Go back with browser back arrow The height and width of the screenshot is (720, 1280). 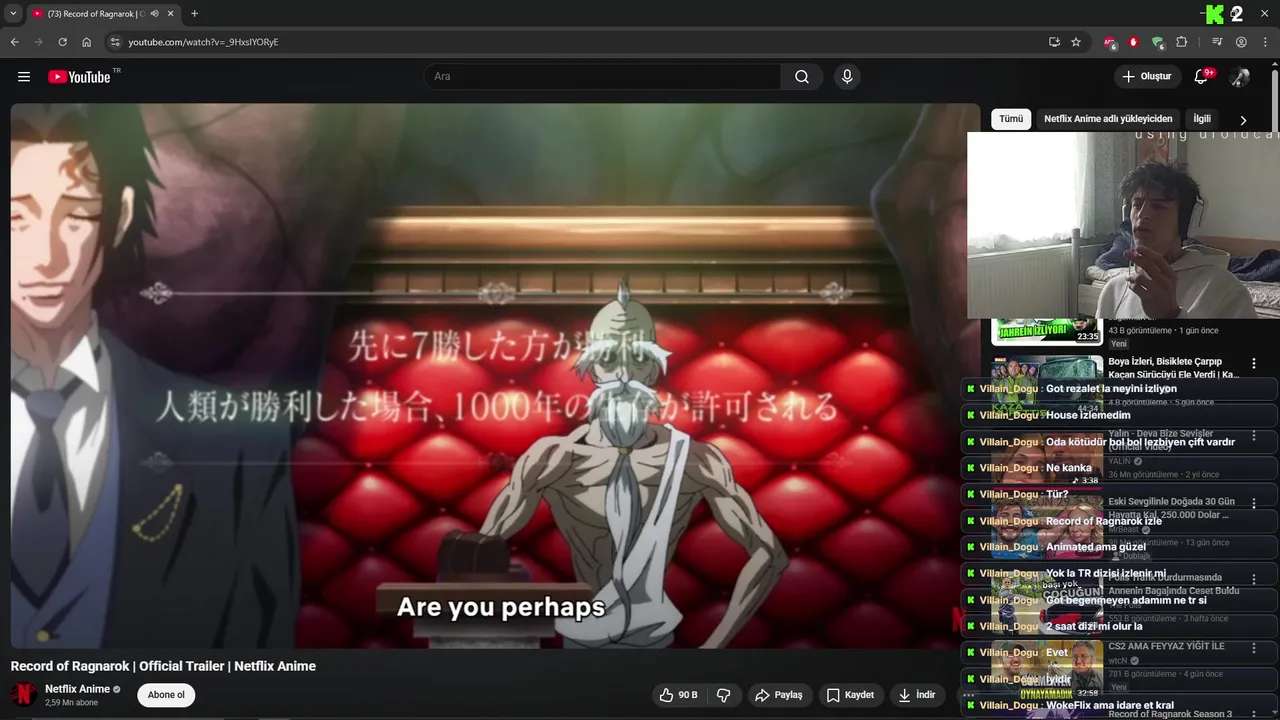click(x=14, y=42)
